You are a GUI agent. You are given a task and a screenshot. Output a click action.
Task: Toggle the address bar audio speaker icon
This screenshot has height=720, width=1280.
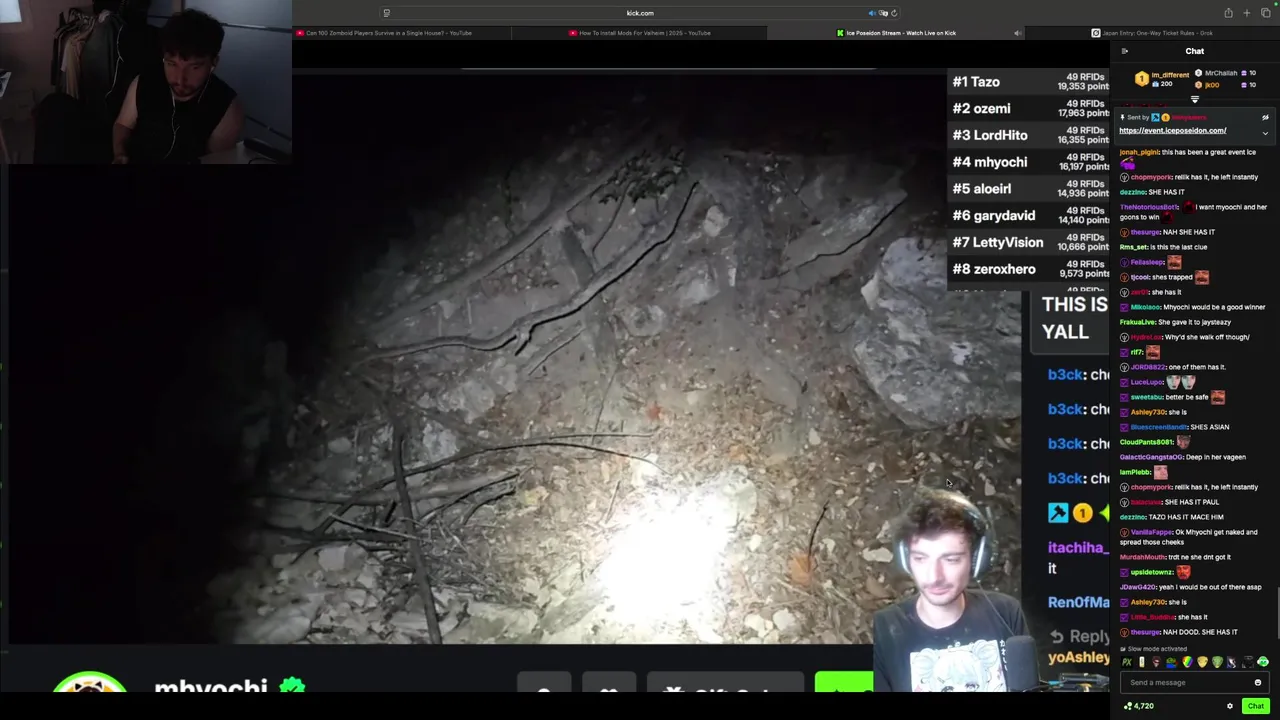[x=872, y=13]
